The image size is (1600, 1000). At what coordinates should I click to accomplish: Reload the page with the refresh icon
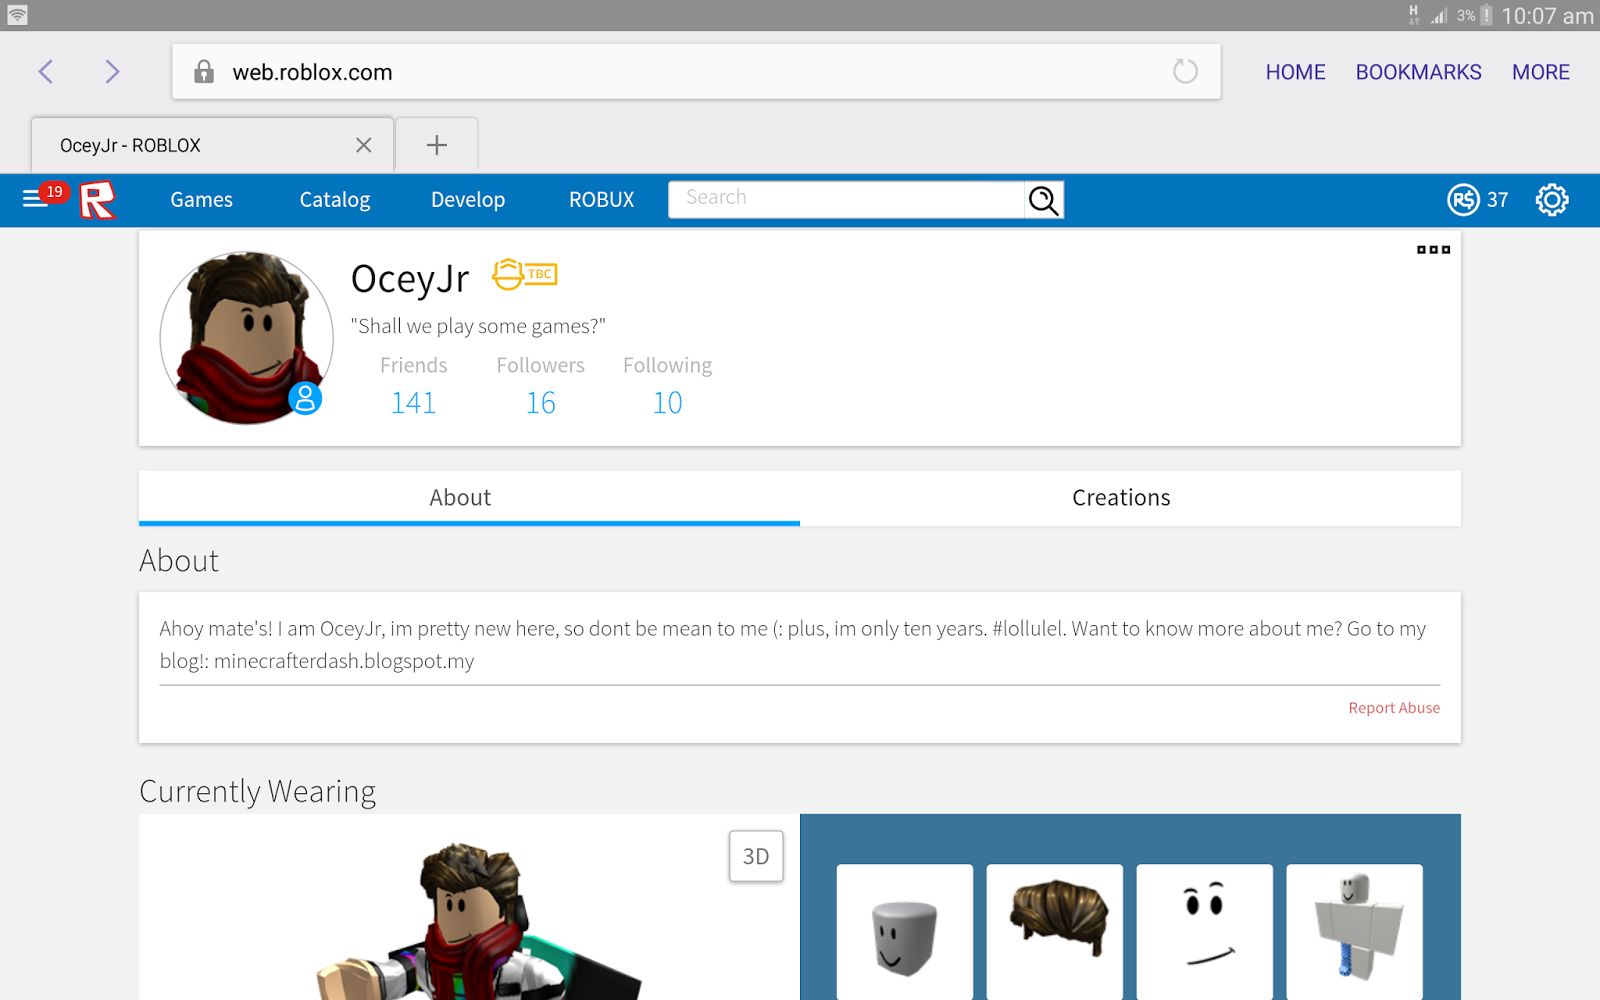1185,71
